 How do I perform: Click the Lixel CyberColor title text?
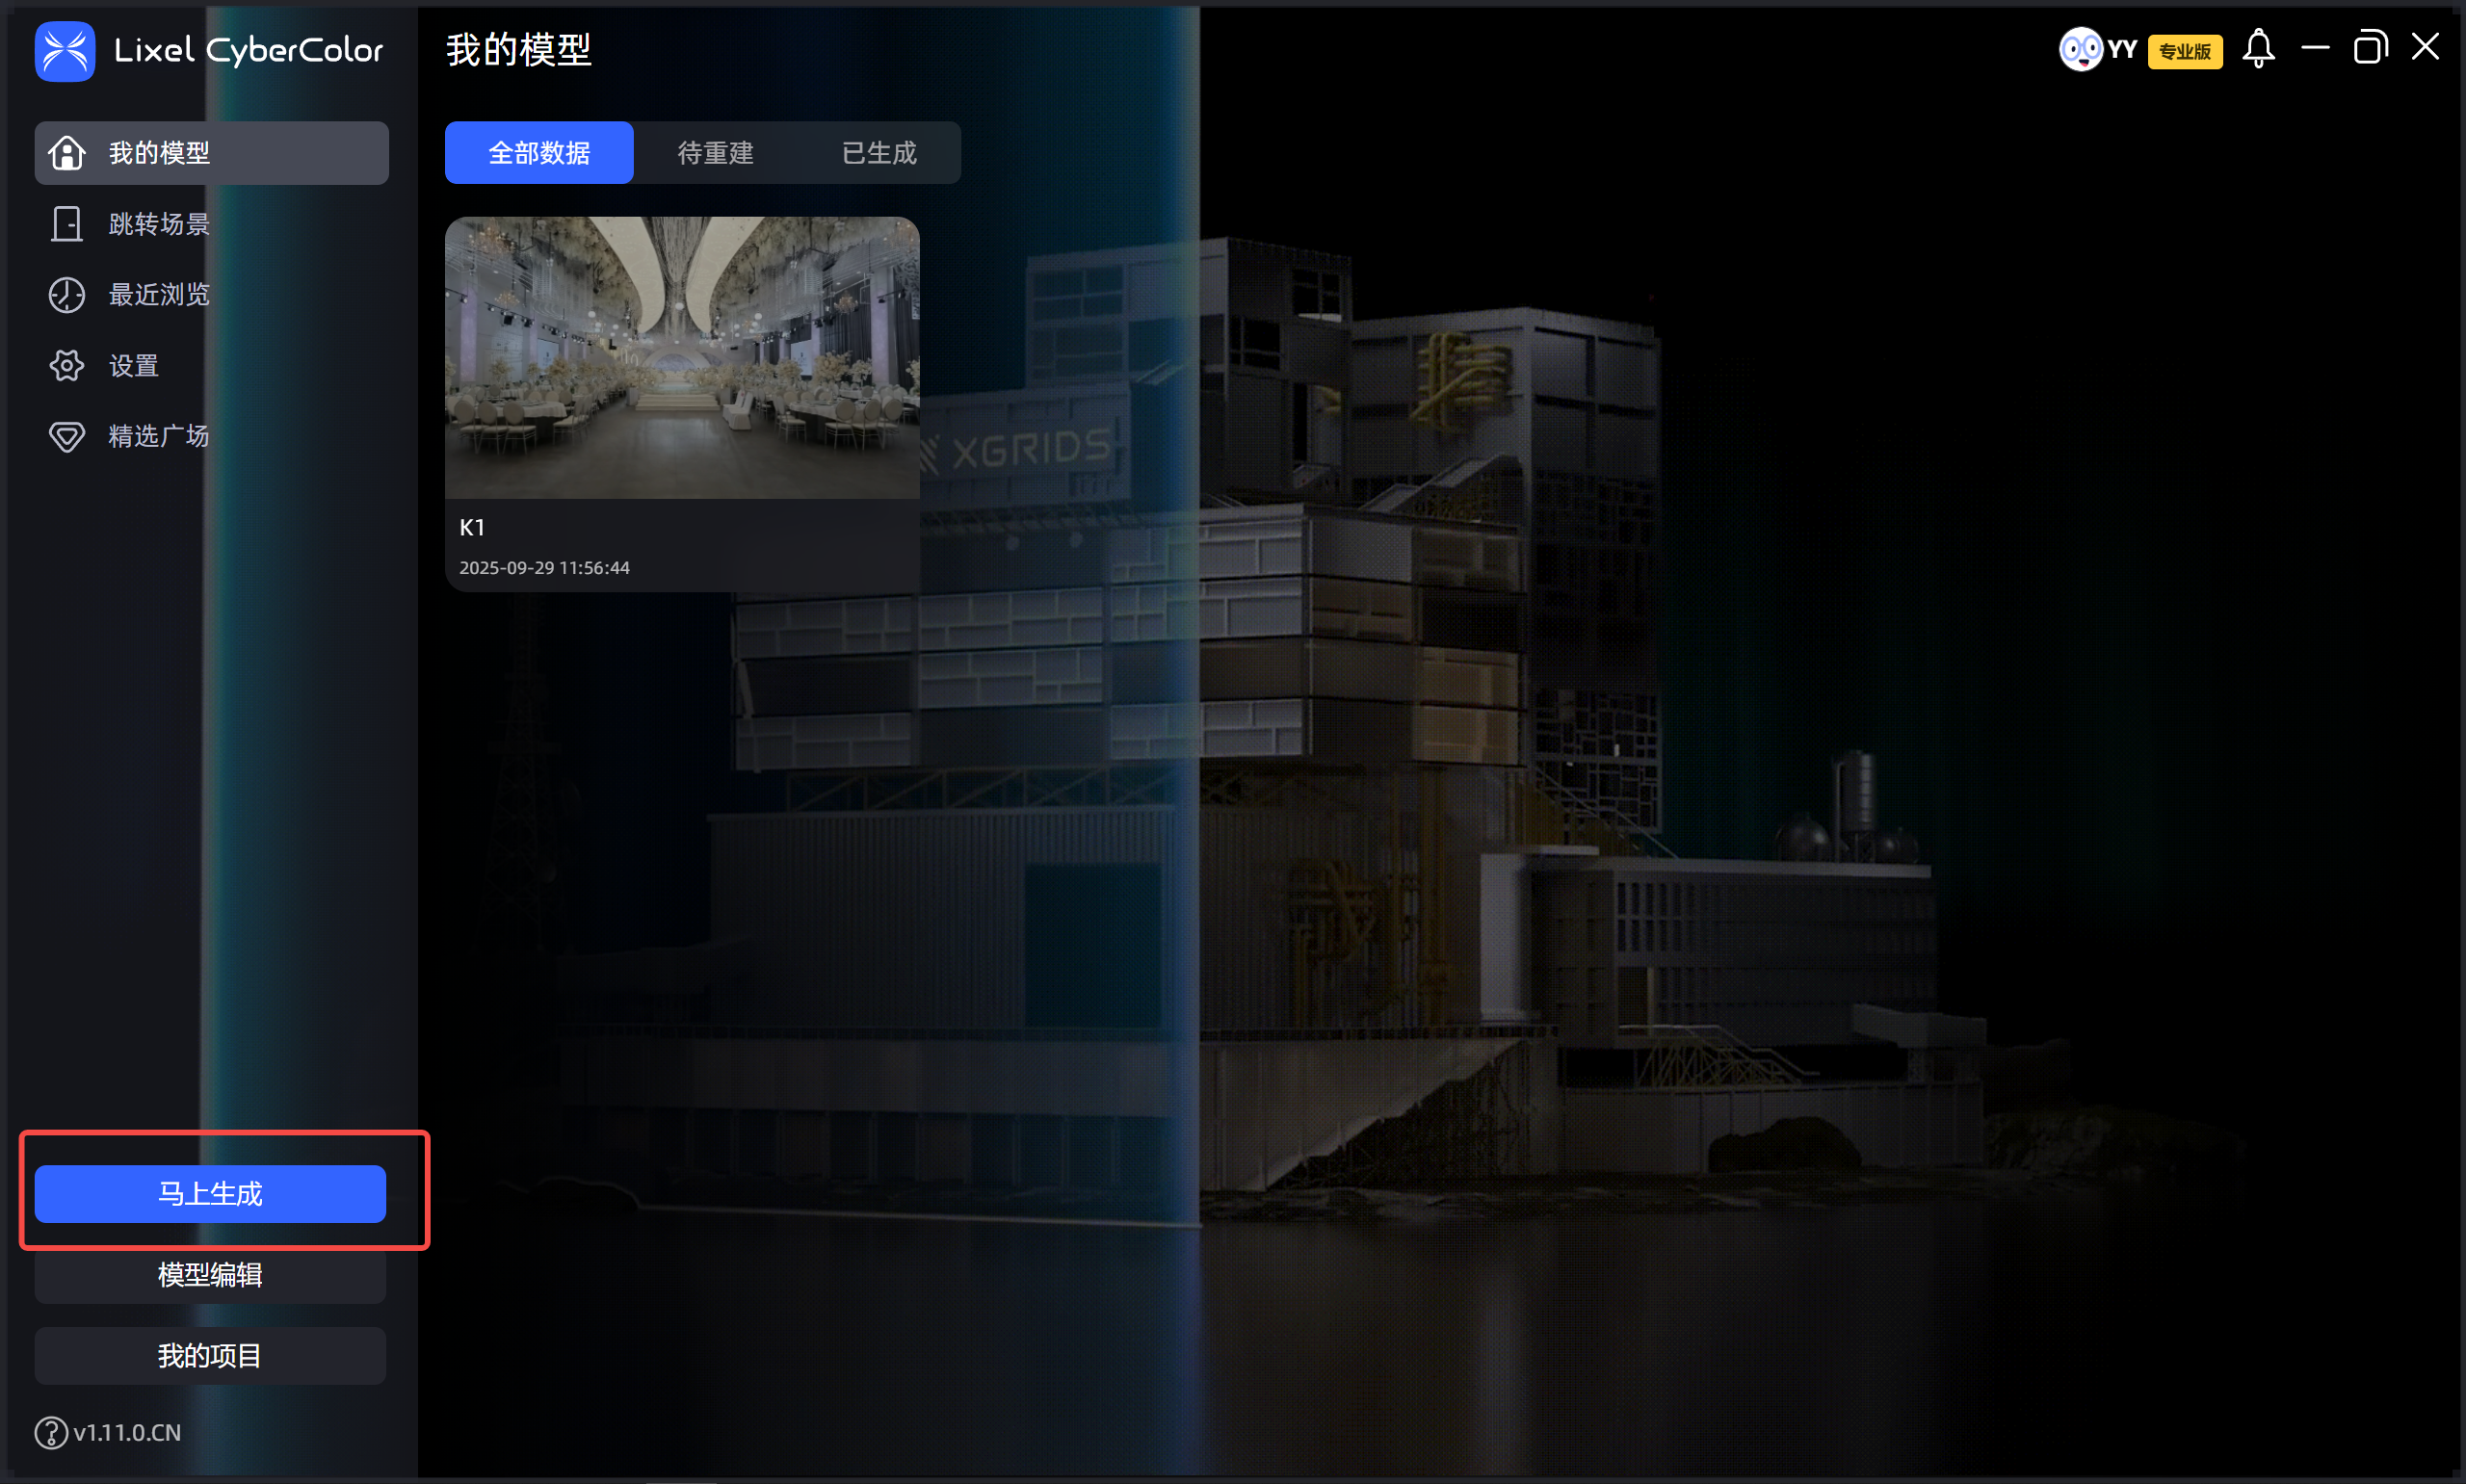(x=248, y=50)
